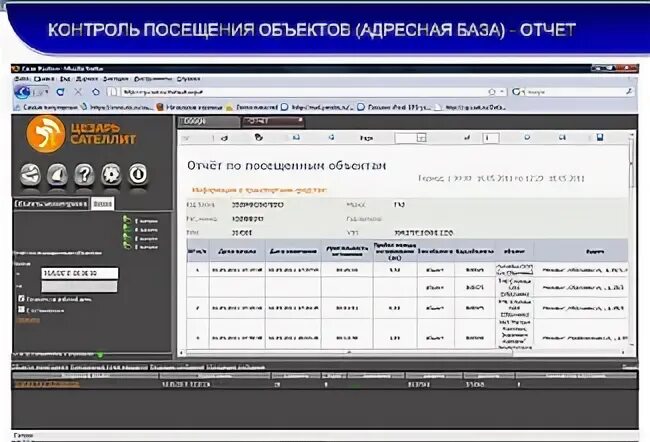This screenshot has width=650, height=442.
Task: Select the white second tab in the left panel
Action: (x=102, y=204)
